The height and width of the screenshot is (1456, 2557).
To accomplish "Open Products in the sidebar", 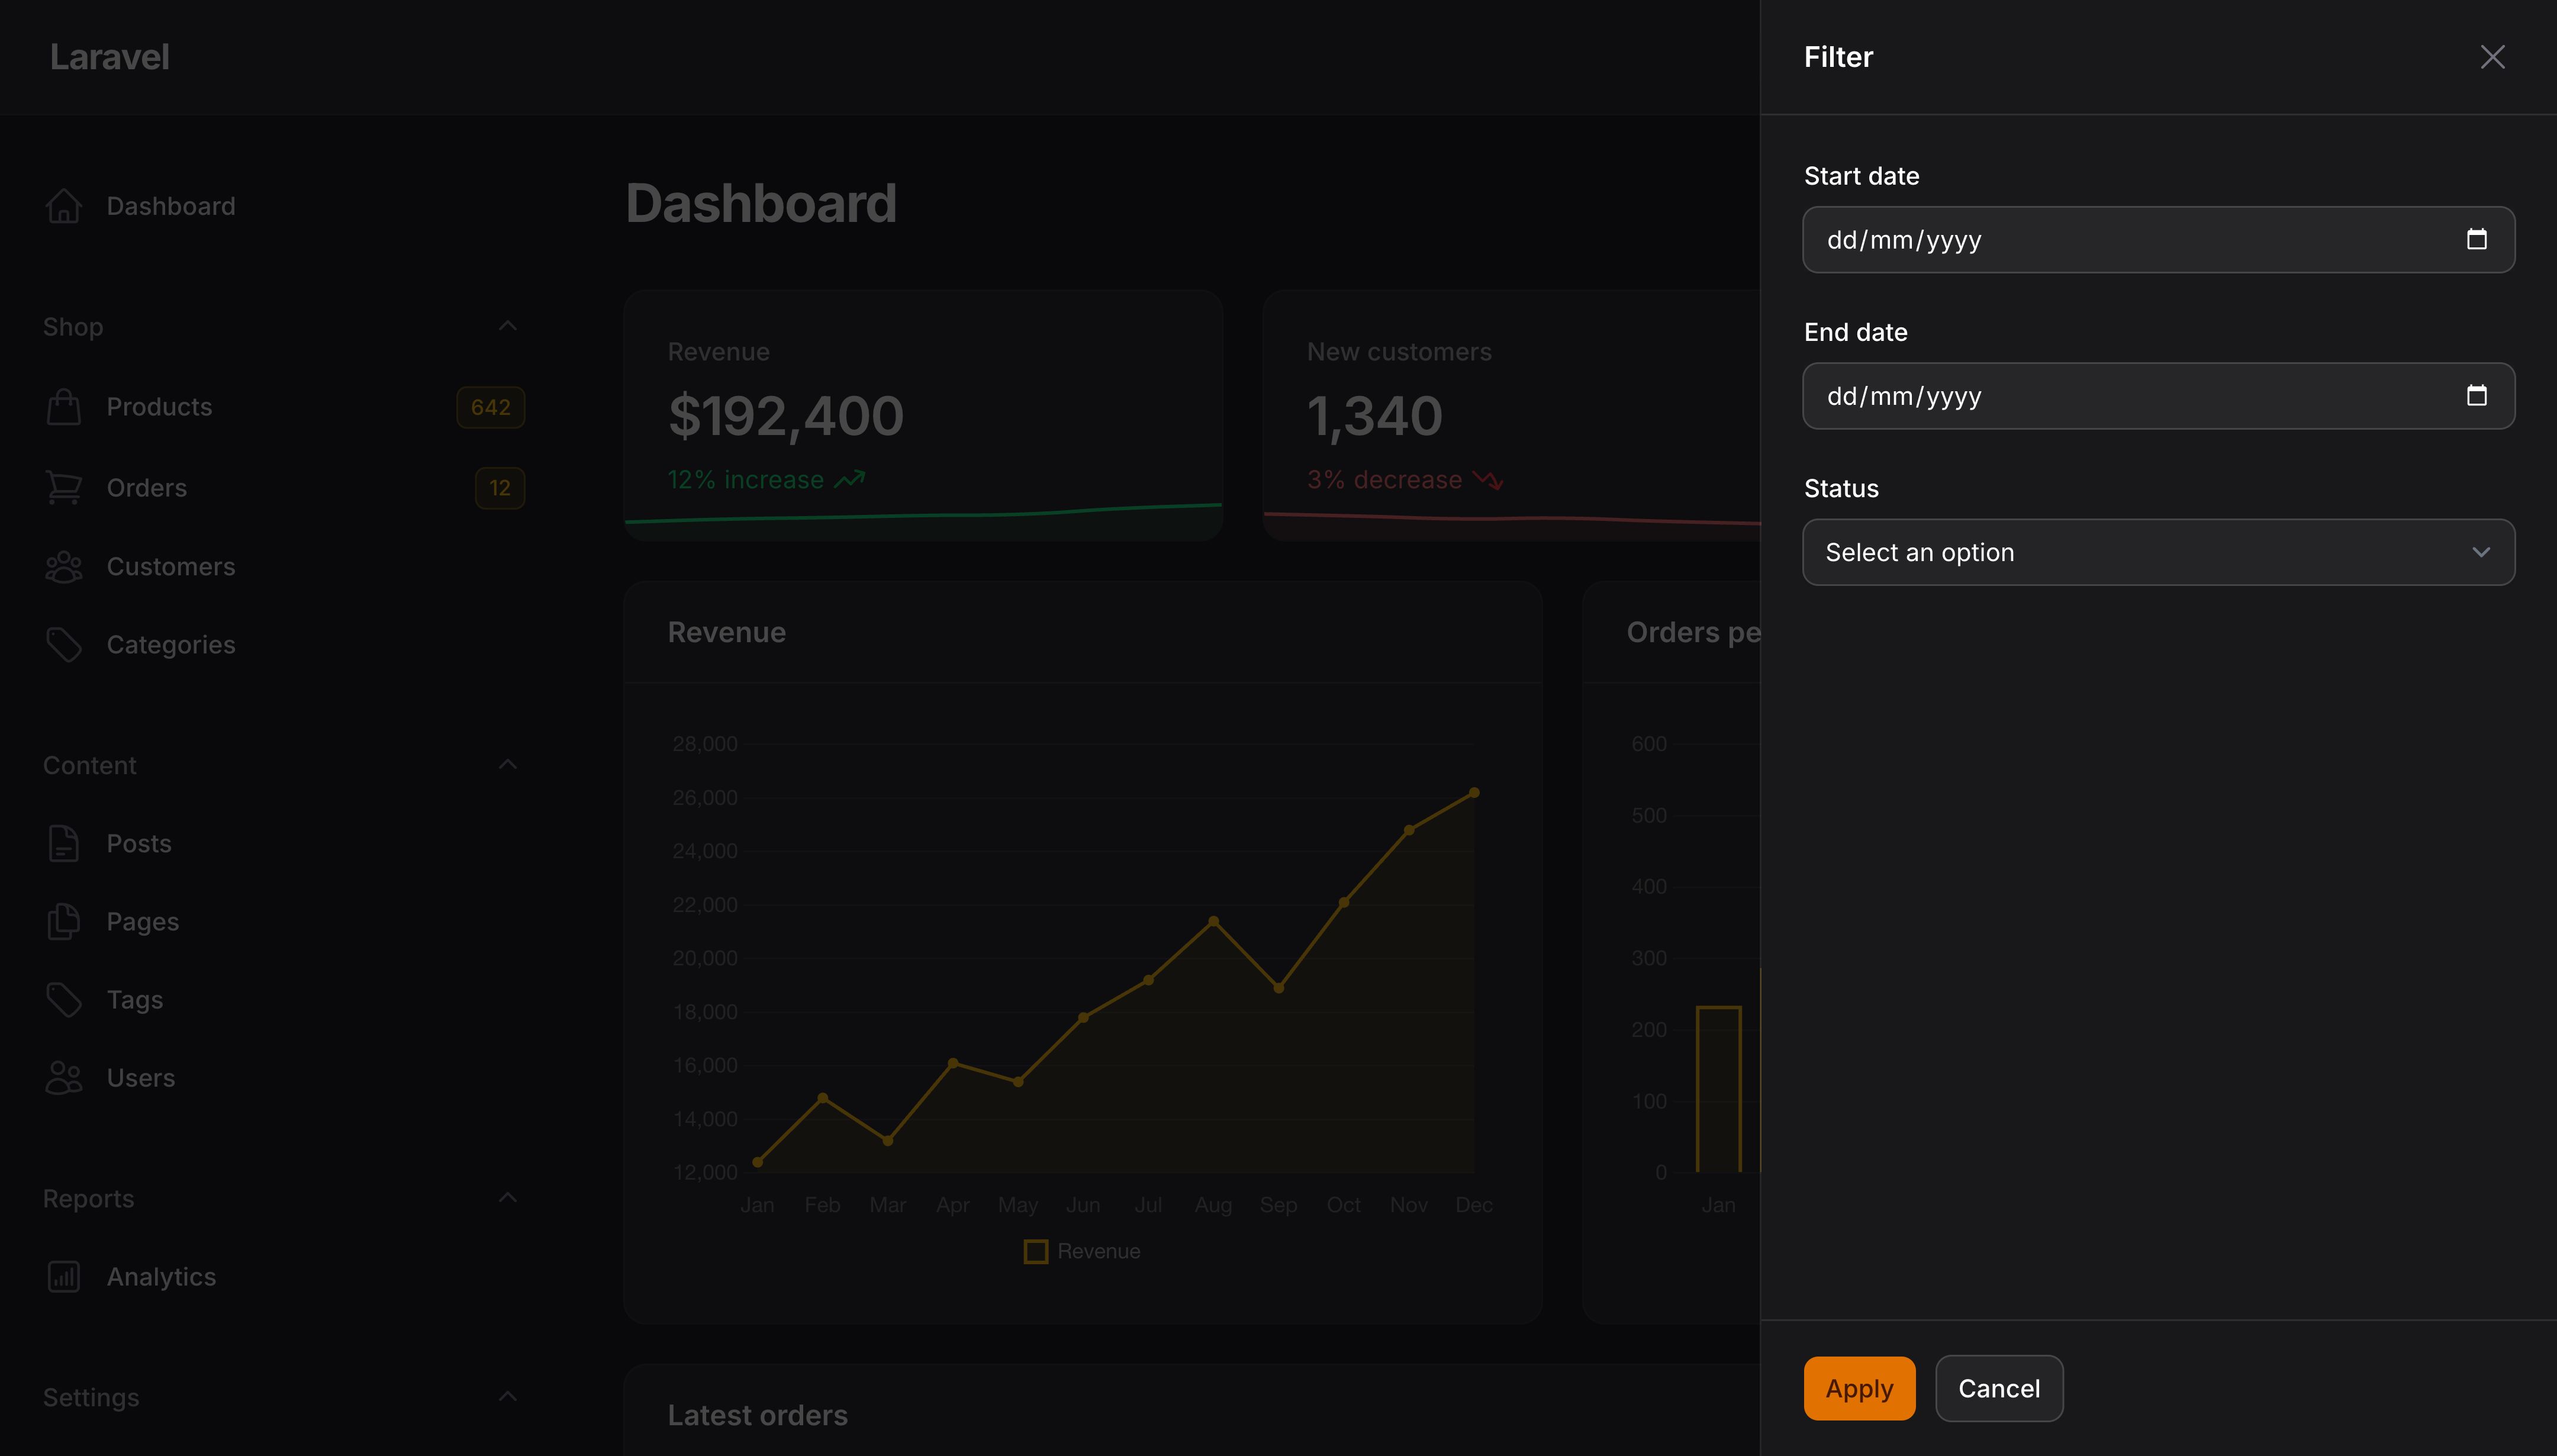I will (x=284, y=407).
